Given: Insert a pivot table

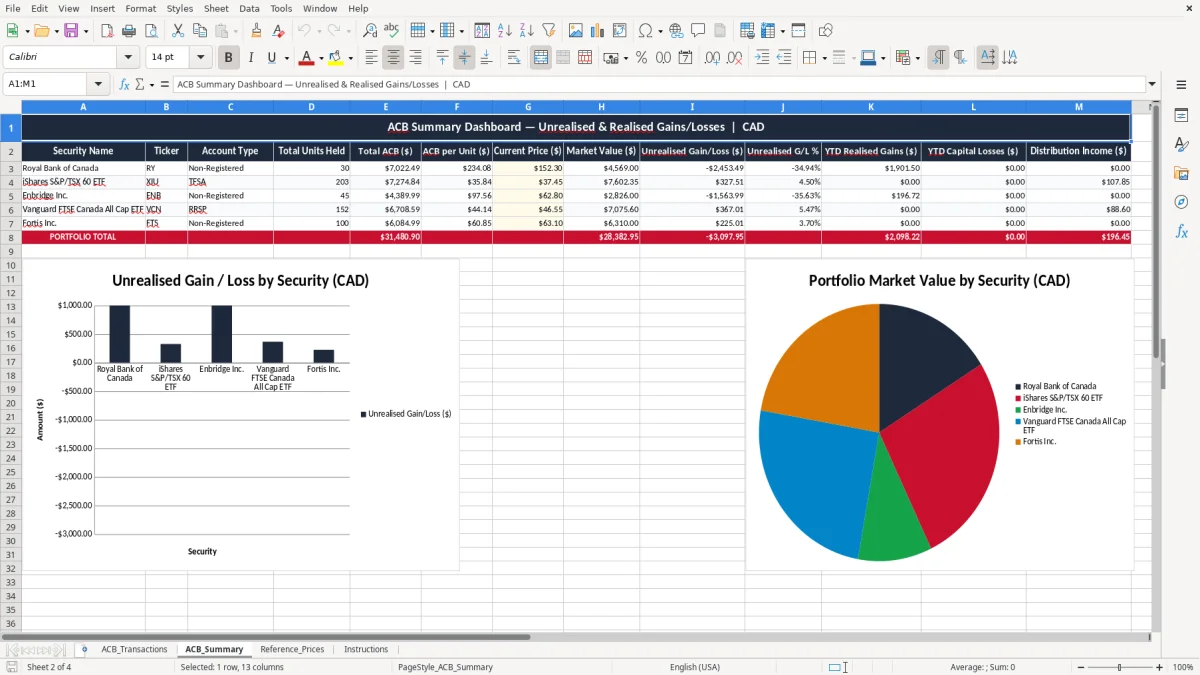Looking at the screenshot, I should tap(619, 31).
